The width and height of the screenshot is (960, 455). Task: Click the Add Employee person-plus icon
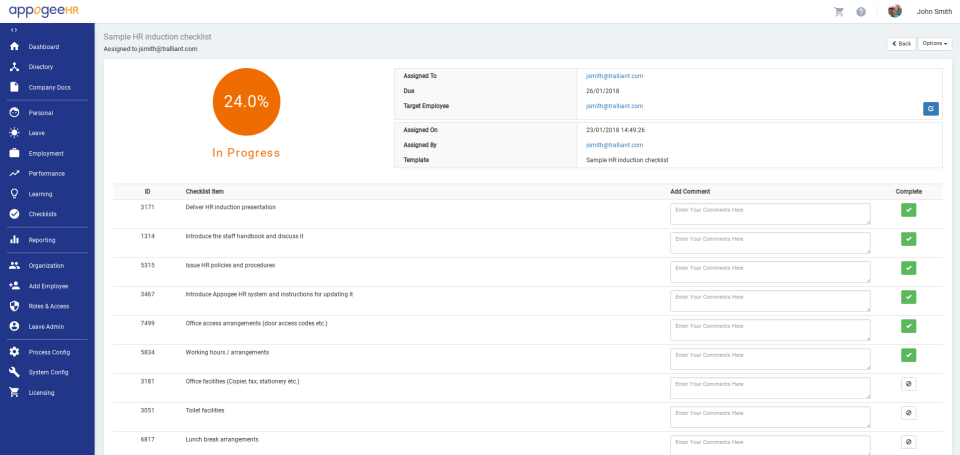(15, 286)
